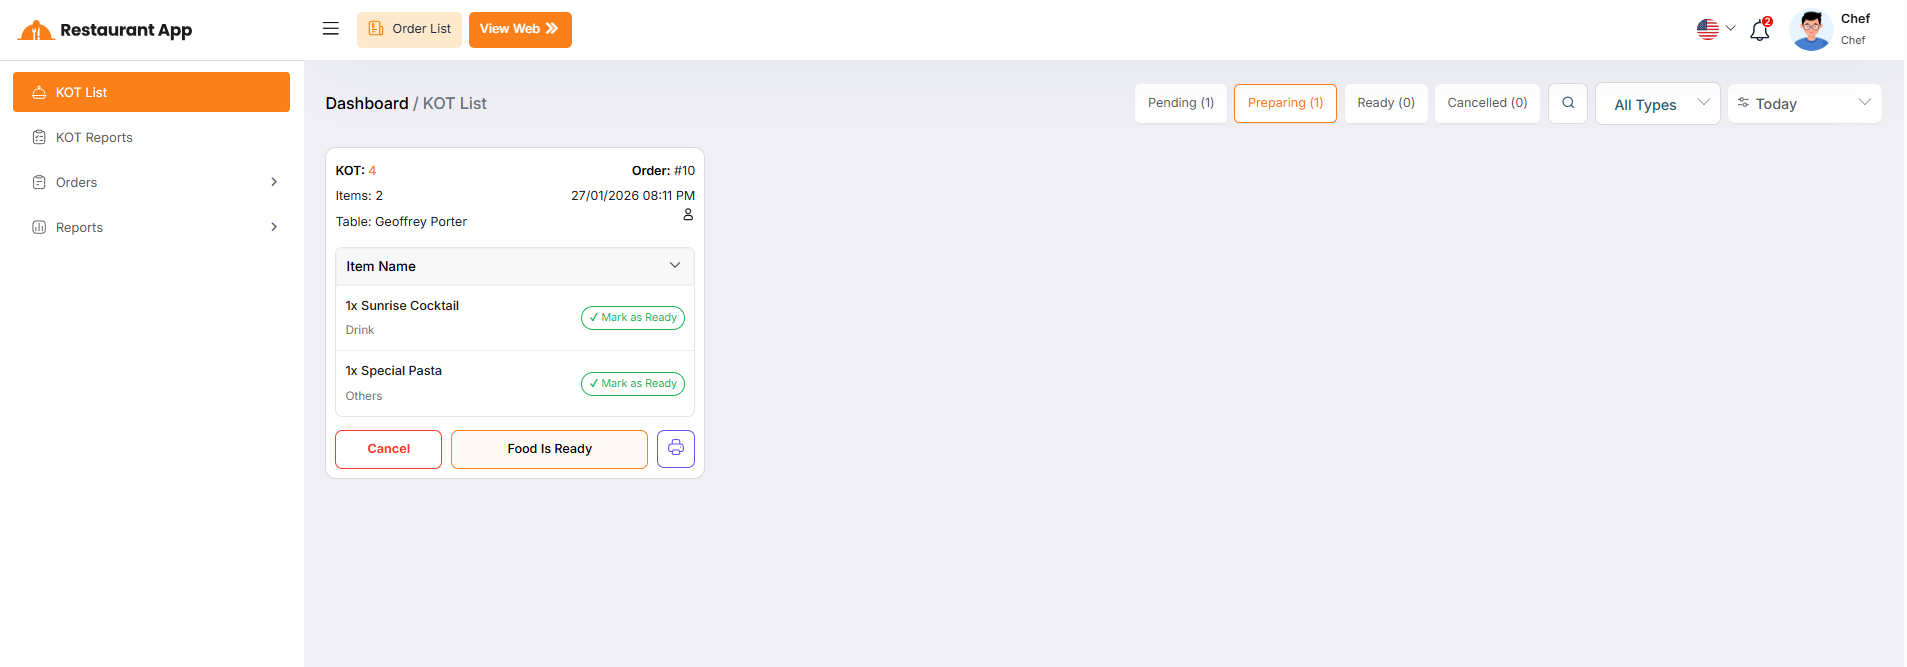The height and width of the screenshot is (667, 1907).
Task: Open the language flag selector
Action: click(x=1715, y=29)
